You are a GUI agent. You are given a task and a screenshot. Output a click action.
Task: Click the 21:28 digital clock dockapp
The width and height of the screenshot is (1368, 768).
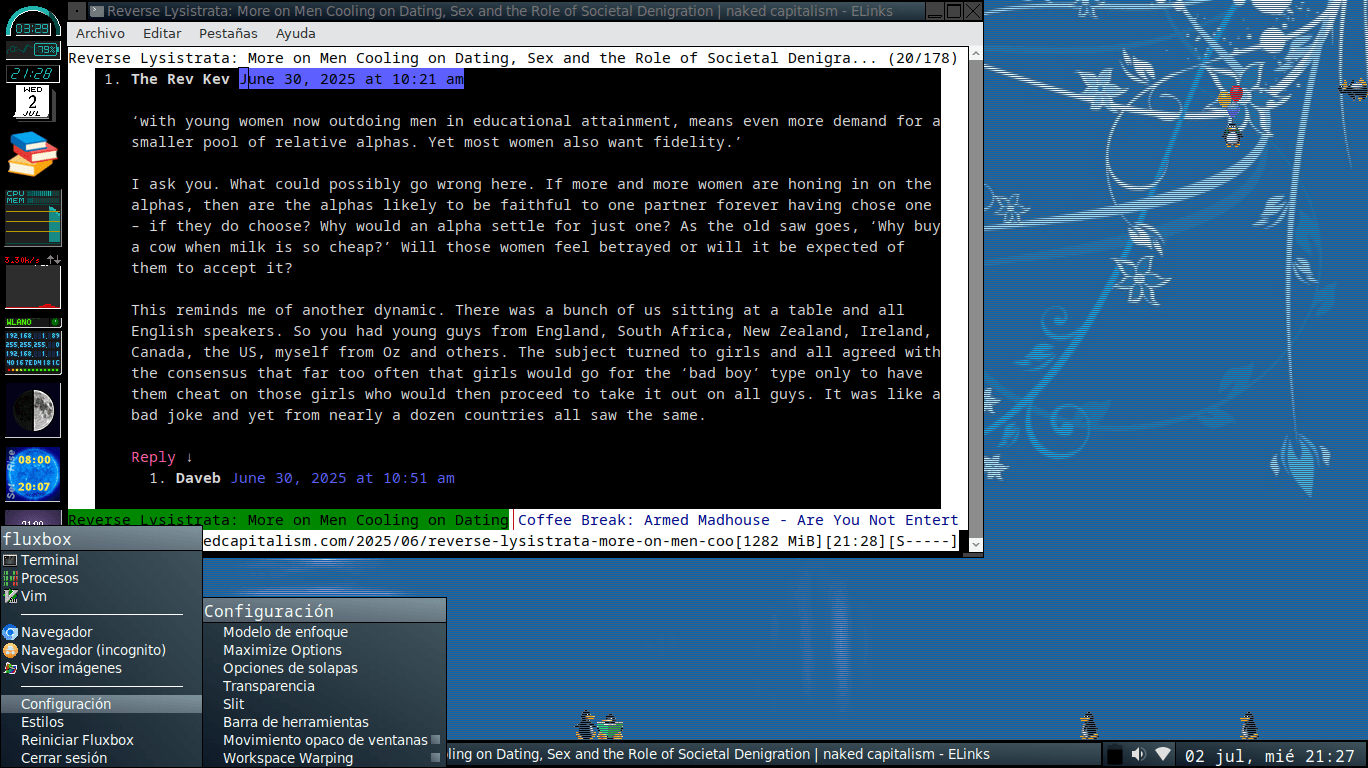pyautogui.click(x=33, y=73)
